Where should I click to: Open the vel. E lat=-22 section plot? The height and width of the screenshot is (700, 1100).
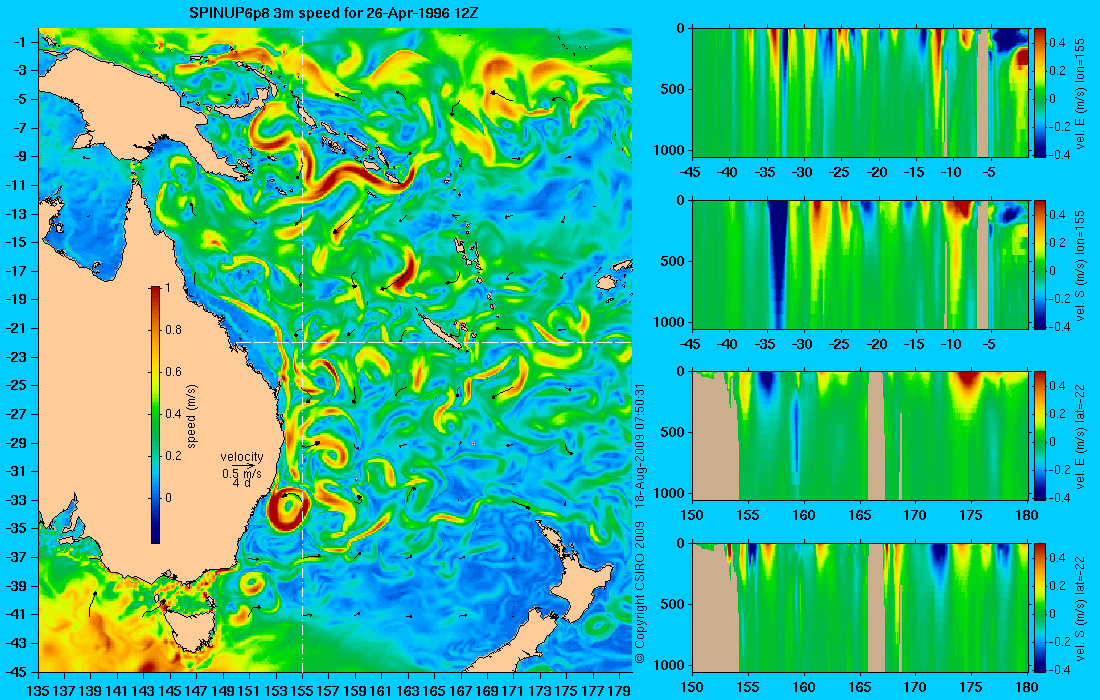coord(860,436)
